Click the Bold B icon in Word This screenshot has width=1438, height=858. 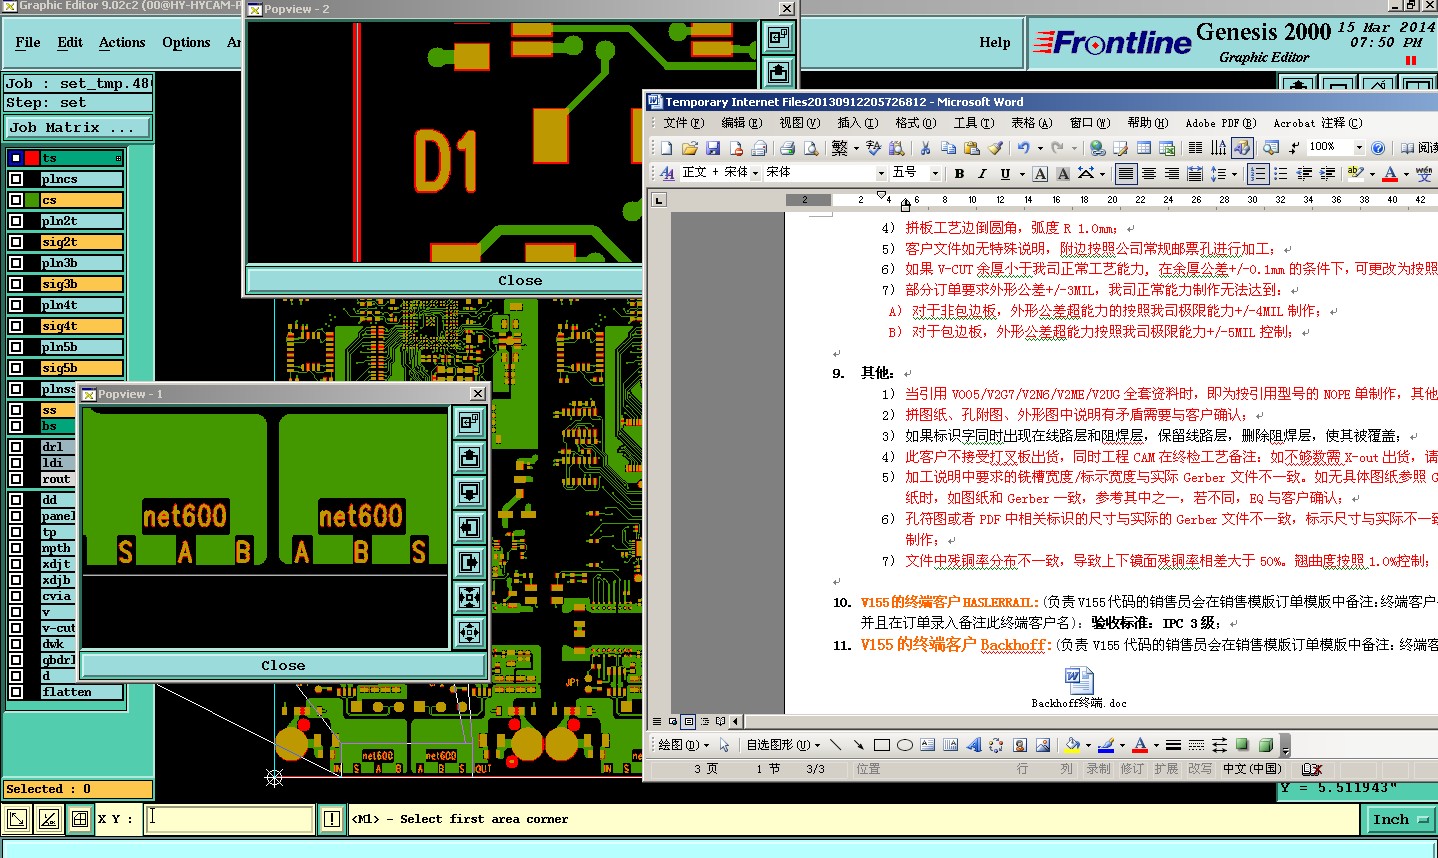[959, 173]
